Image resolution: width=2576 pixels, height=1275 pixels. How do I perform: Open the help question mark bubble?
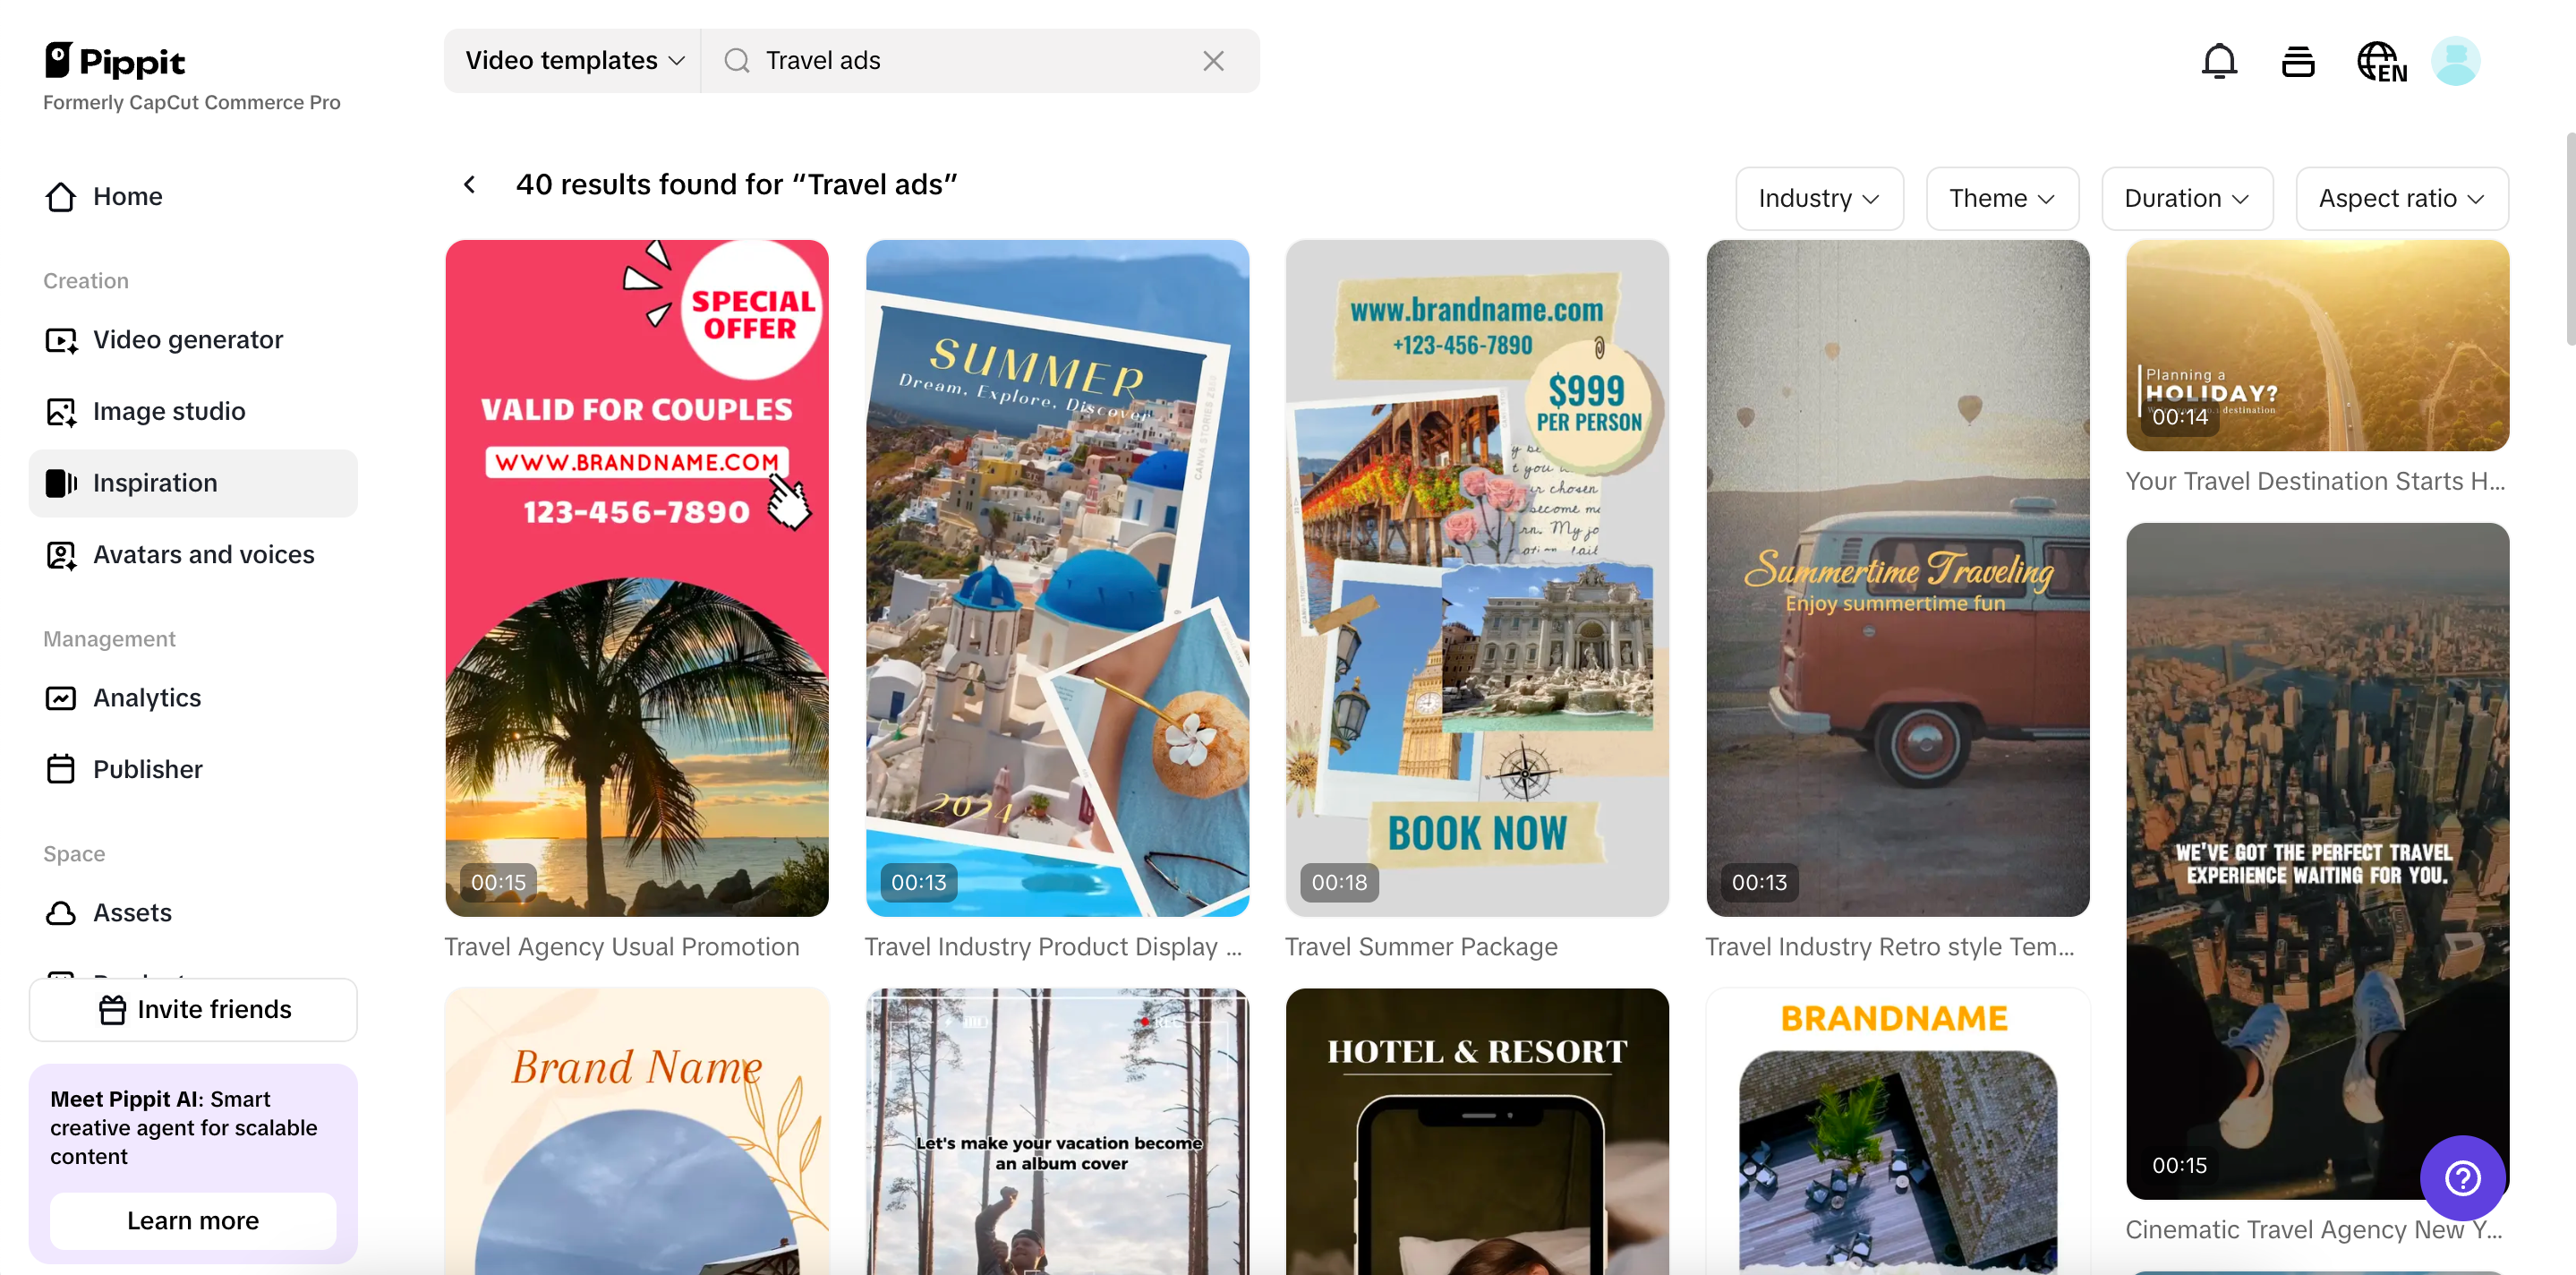(2462, 1178)
